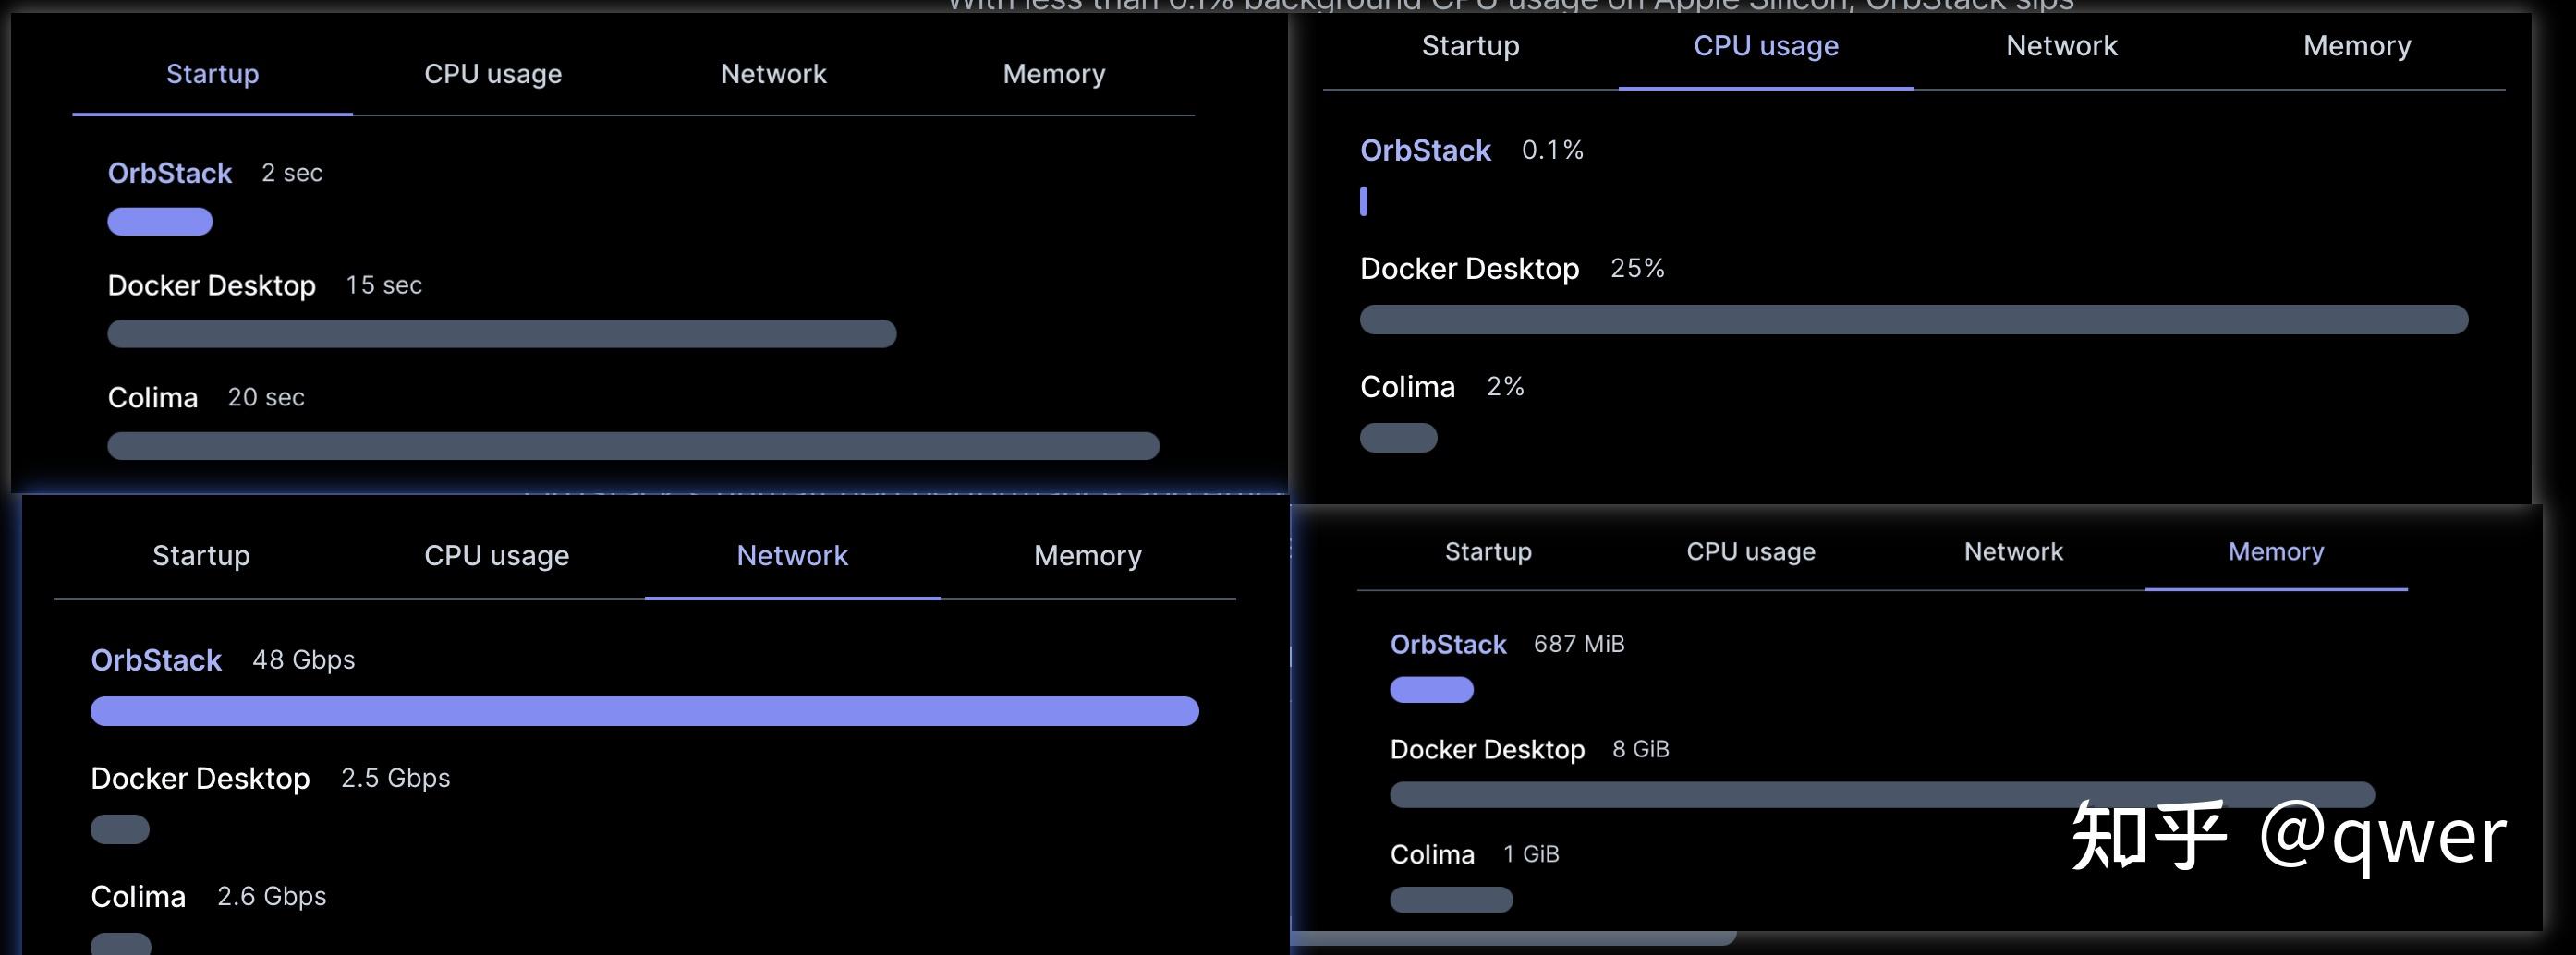Open Memory tab in the Gbps panel

1087,556
